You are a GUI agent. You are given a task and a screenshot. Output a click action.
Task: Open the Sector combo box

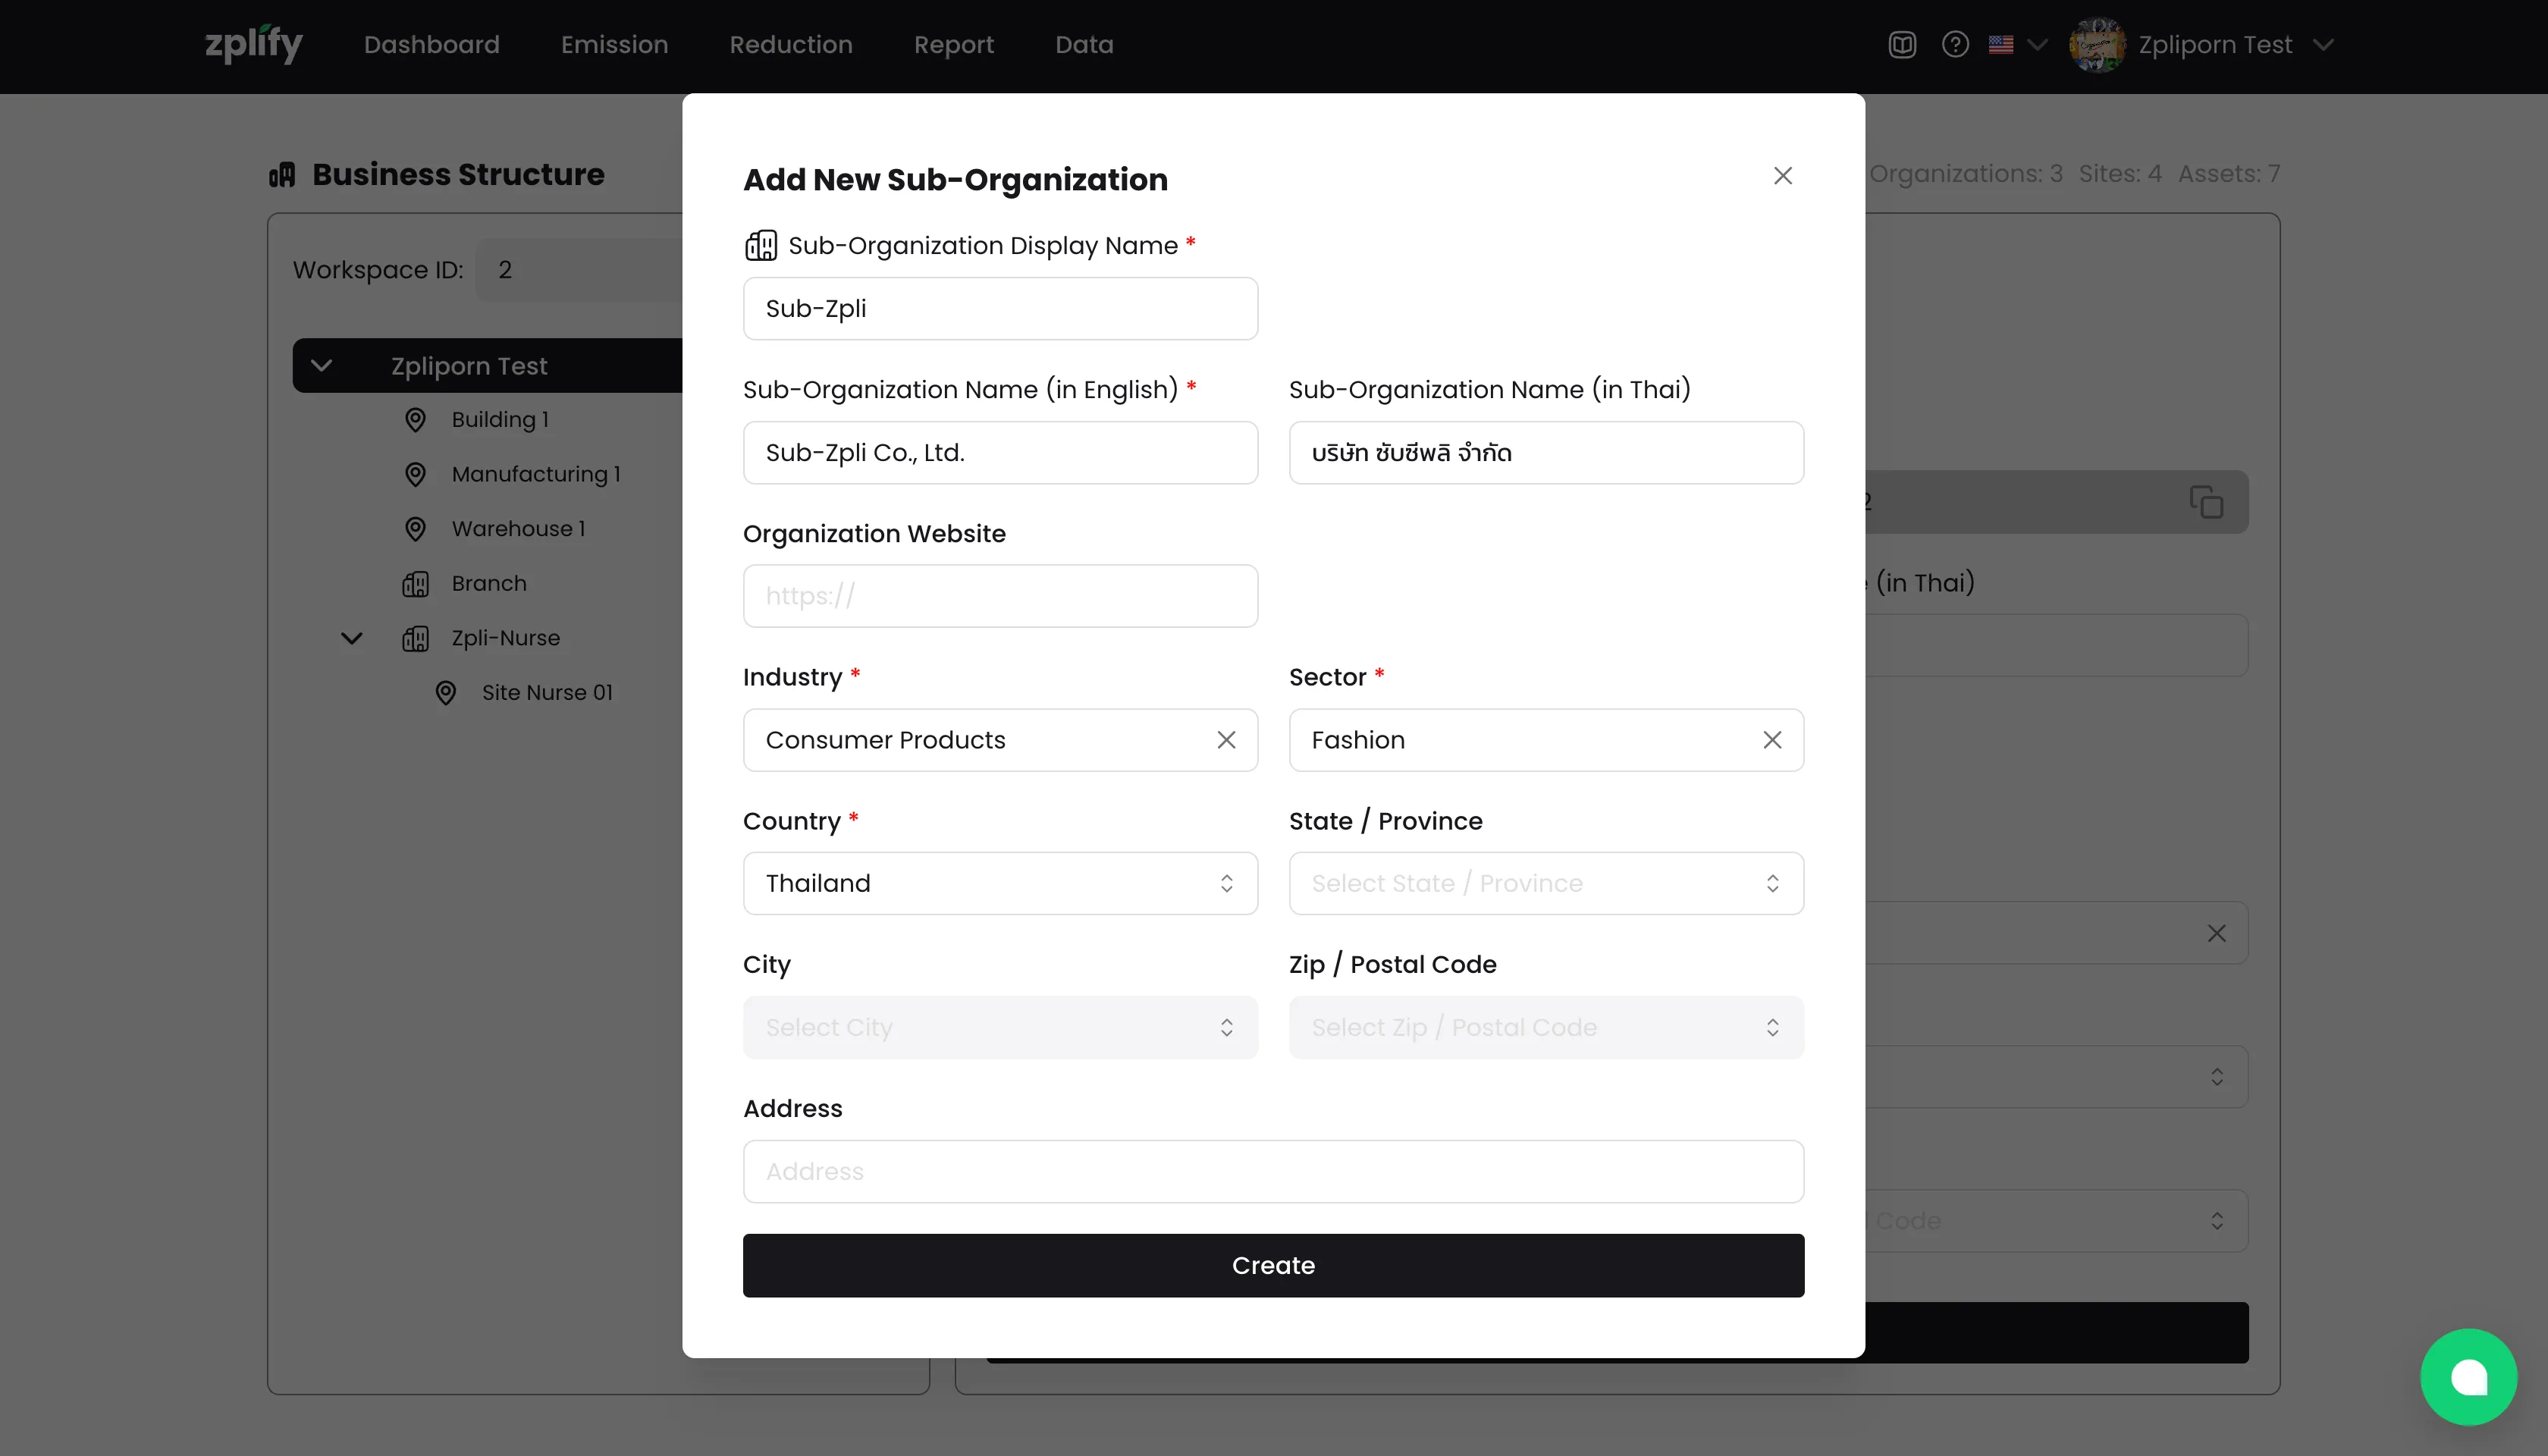point(1520,740)
